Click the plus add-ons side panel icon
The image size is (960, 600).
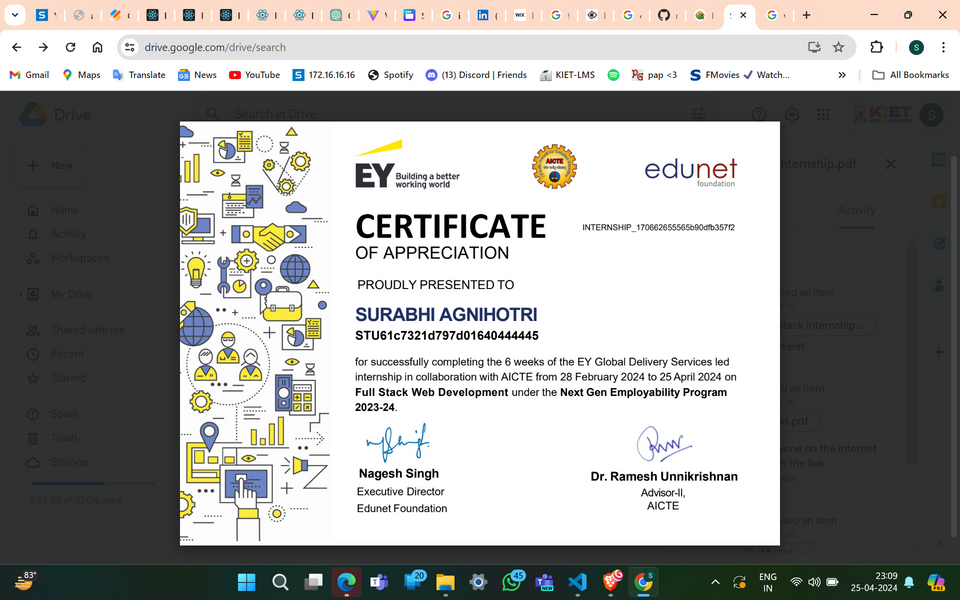tap(939, 352)
